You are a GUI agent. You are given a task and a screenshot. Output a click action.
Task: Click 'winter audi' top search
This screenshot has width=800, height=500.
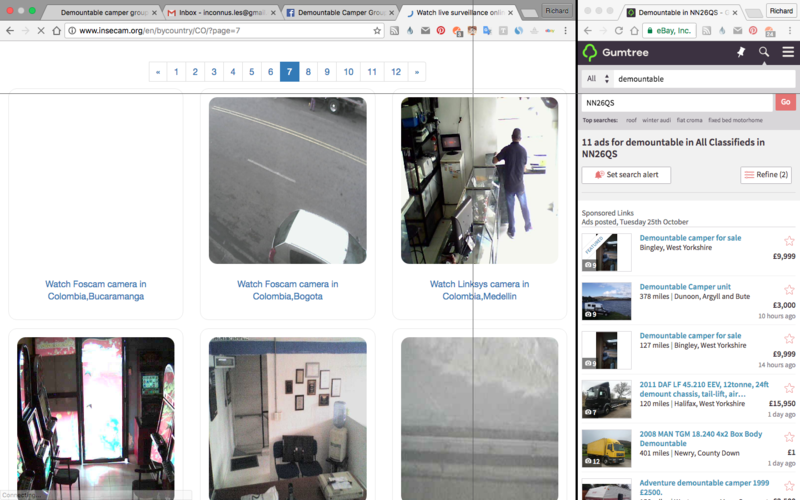[x=656, y=120]
